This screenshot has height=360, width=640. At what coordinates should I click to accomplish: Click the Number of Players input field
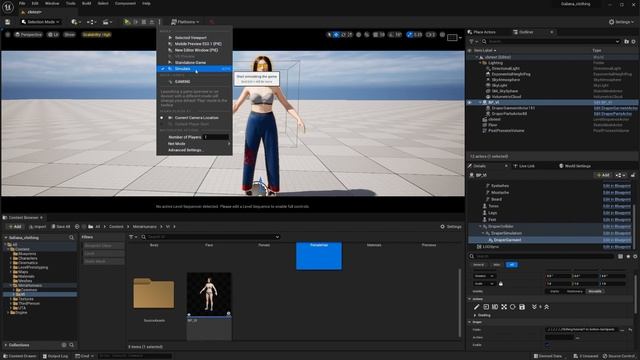(x=216, y=137)
